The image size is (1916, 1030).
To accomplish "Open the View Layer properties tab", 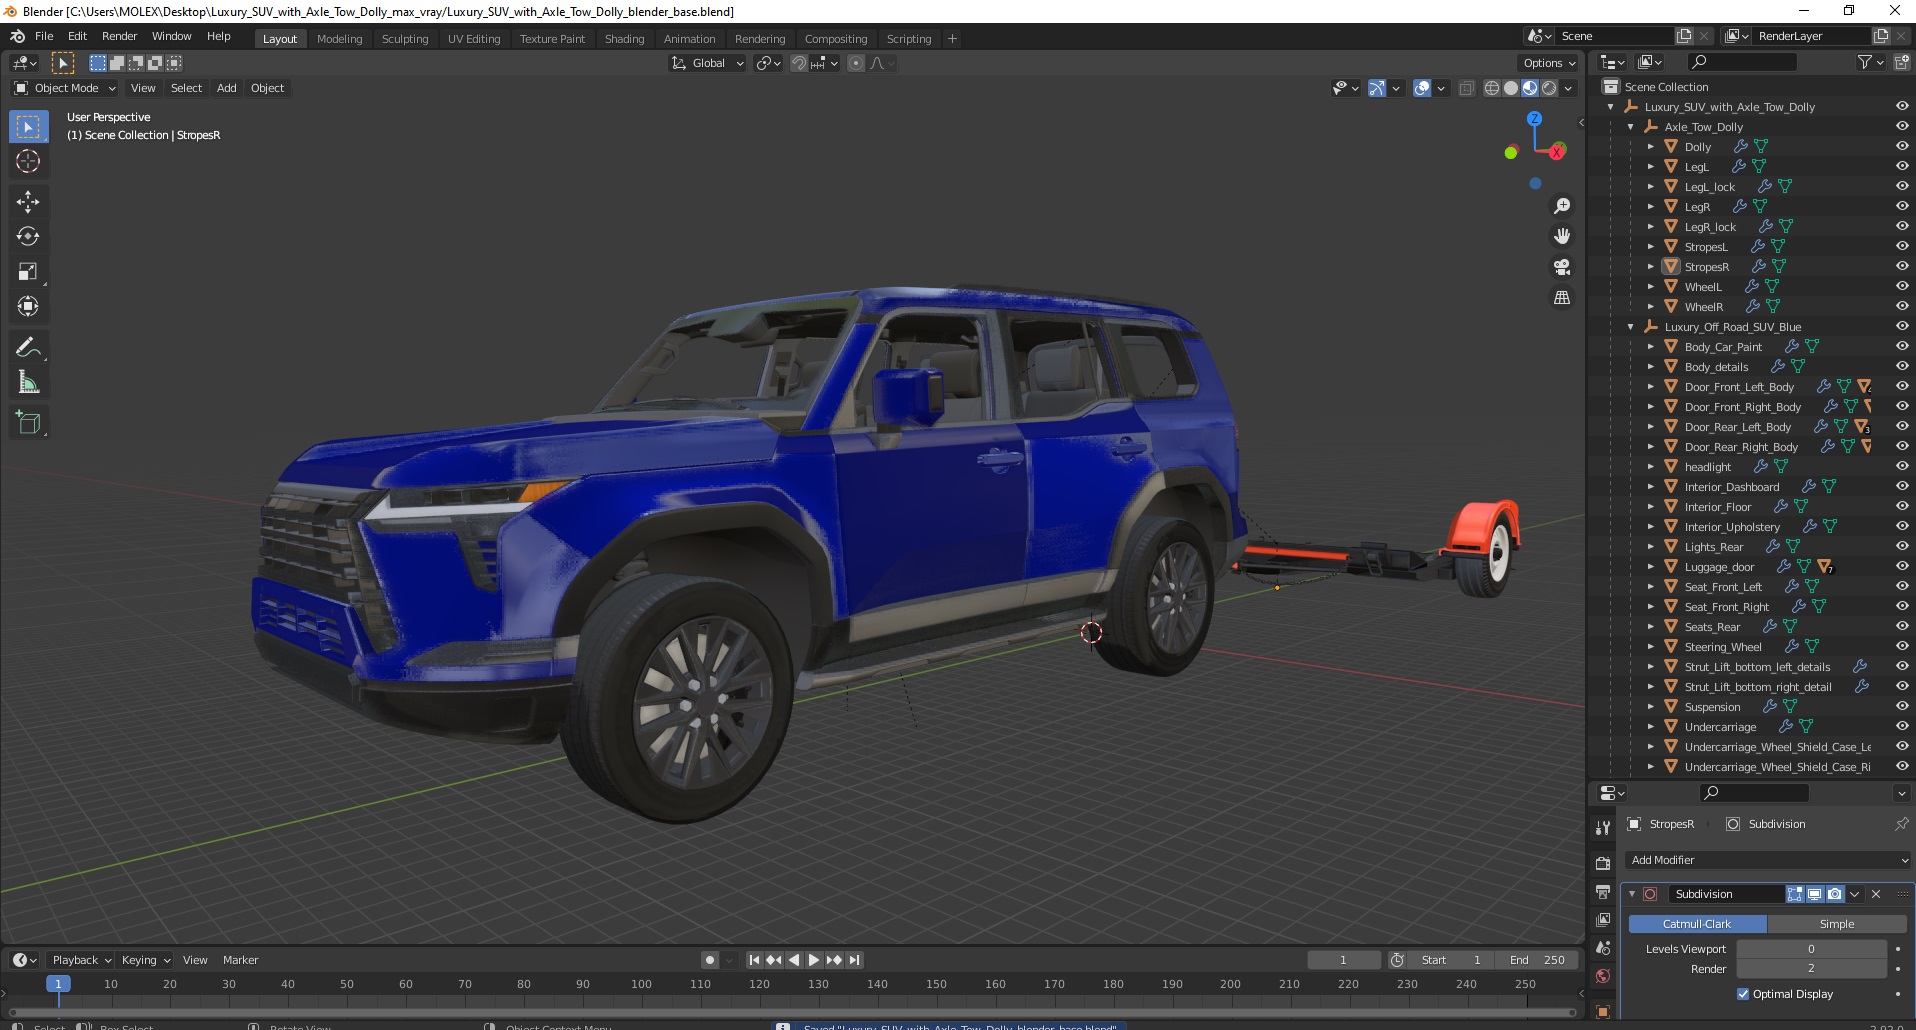I will point(1603,919).
